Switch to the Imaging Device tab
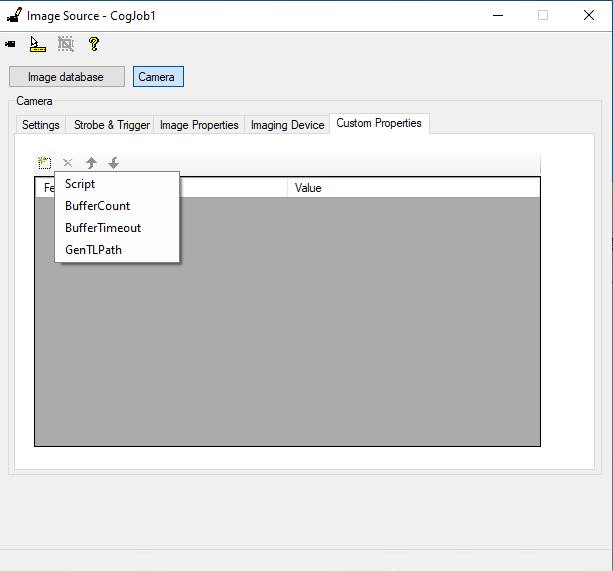Viewport: 613px width, 571px height. [x=287, y=125]
